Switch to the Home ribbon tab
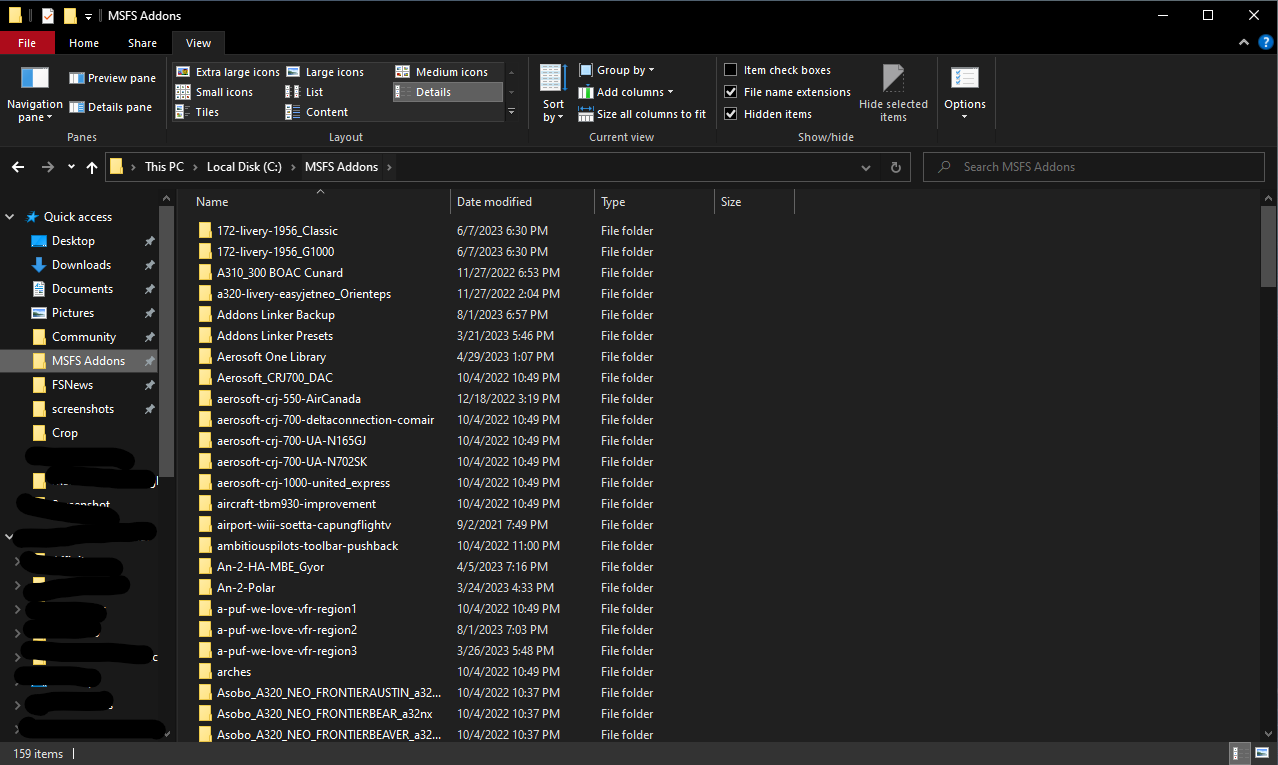This screenshot has height=765, width=1278. pyautogui.click(x=84, y=43)
